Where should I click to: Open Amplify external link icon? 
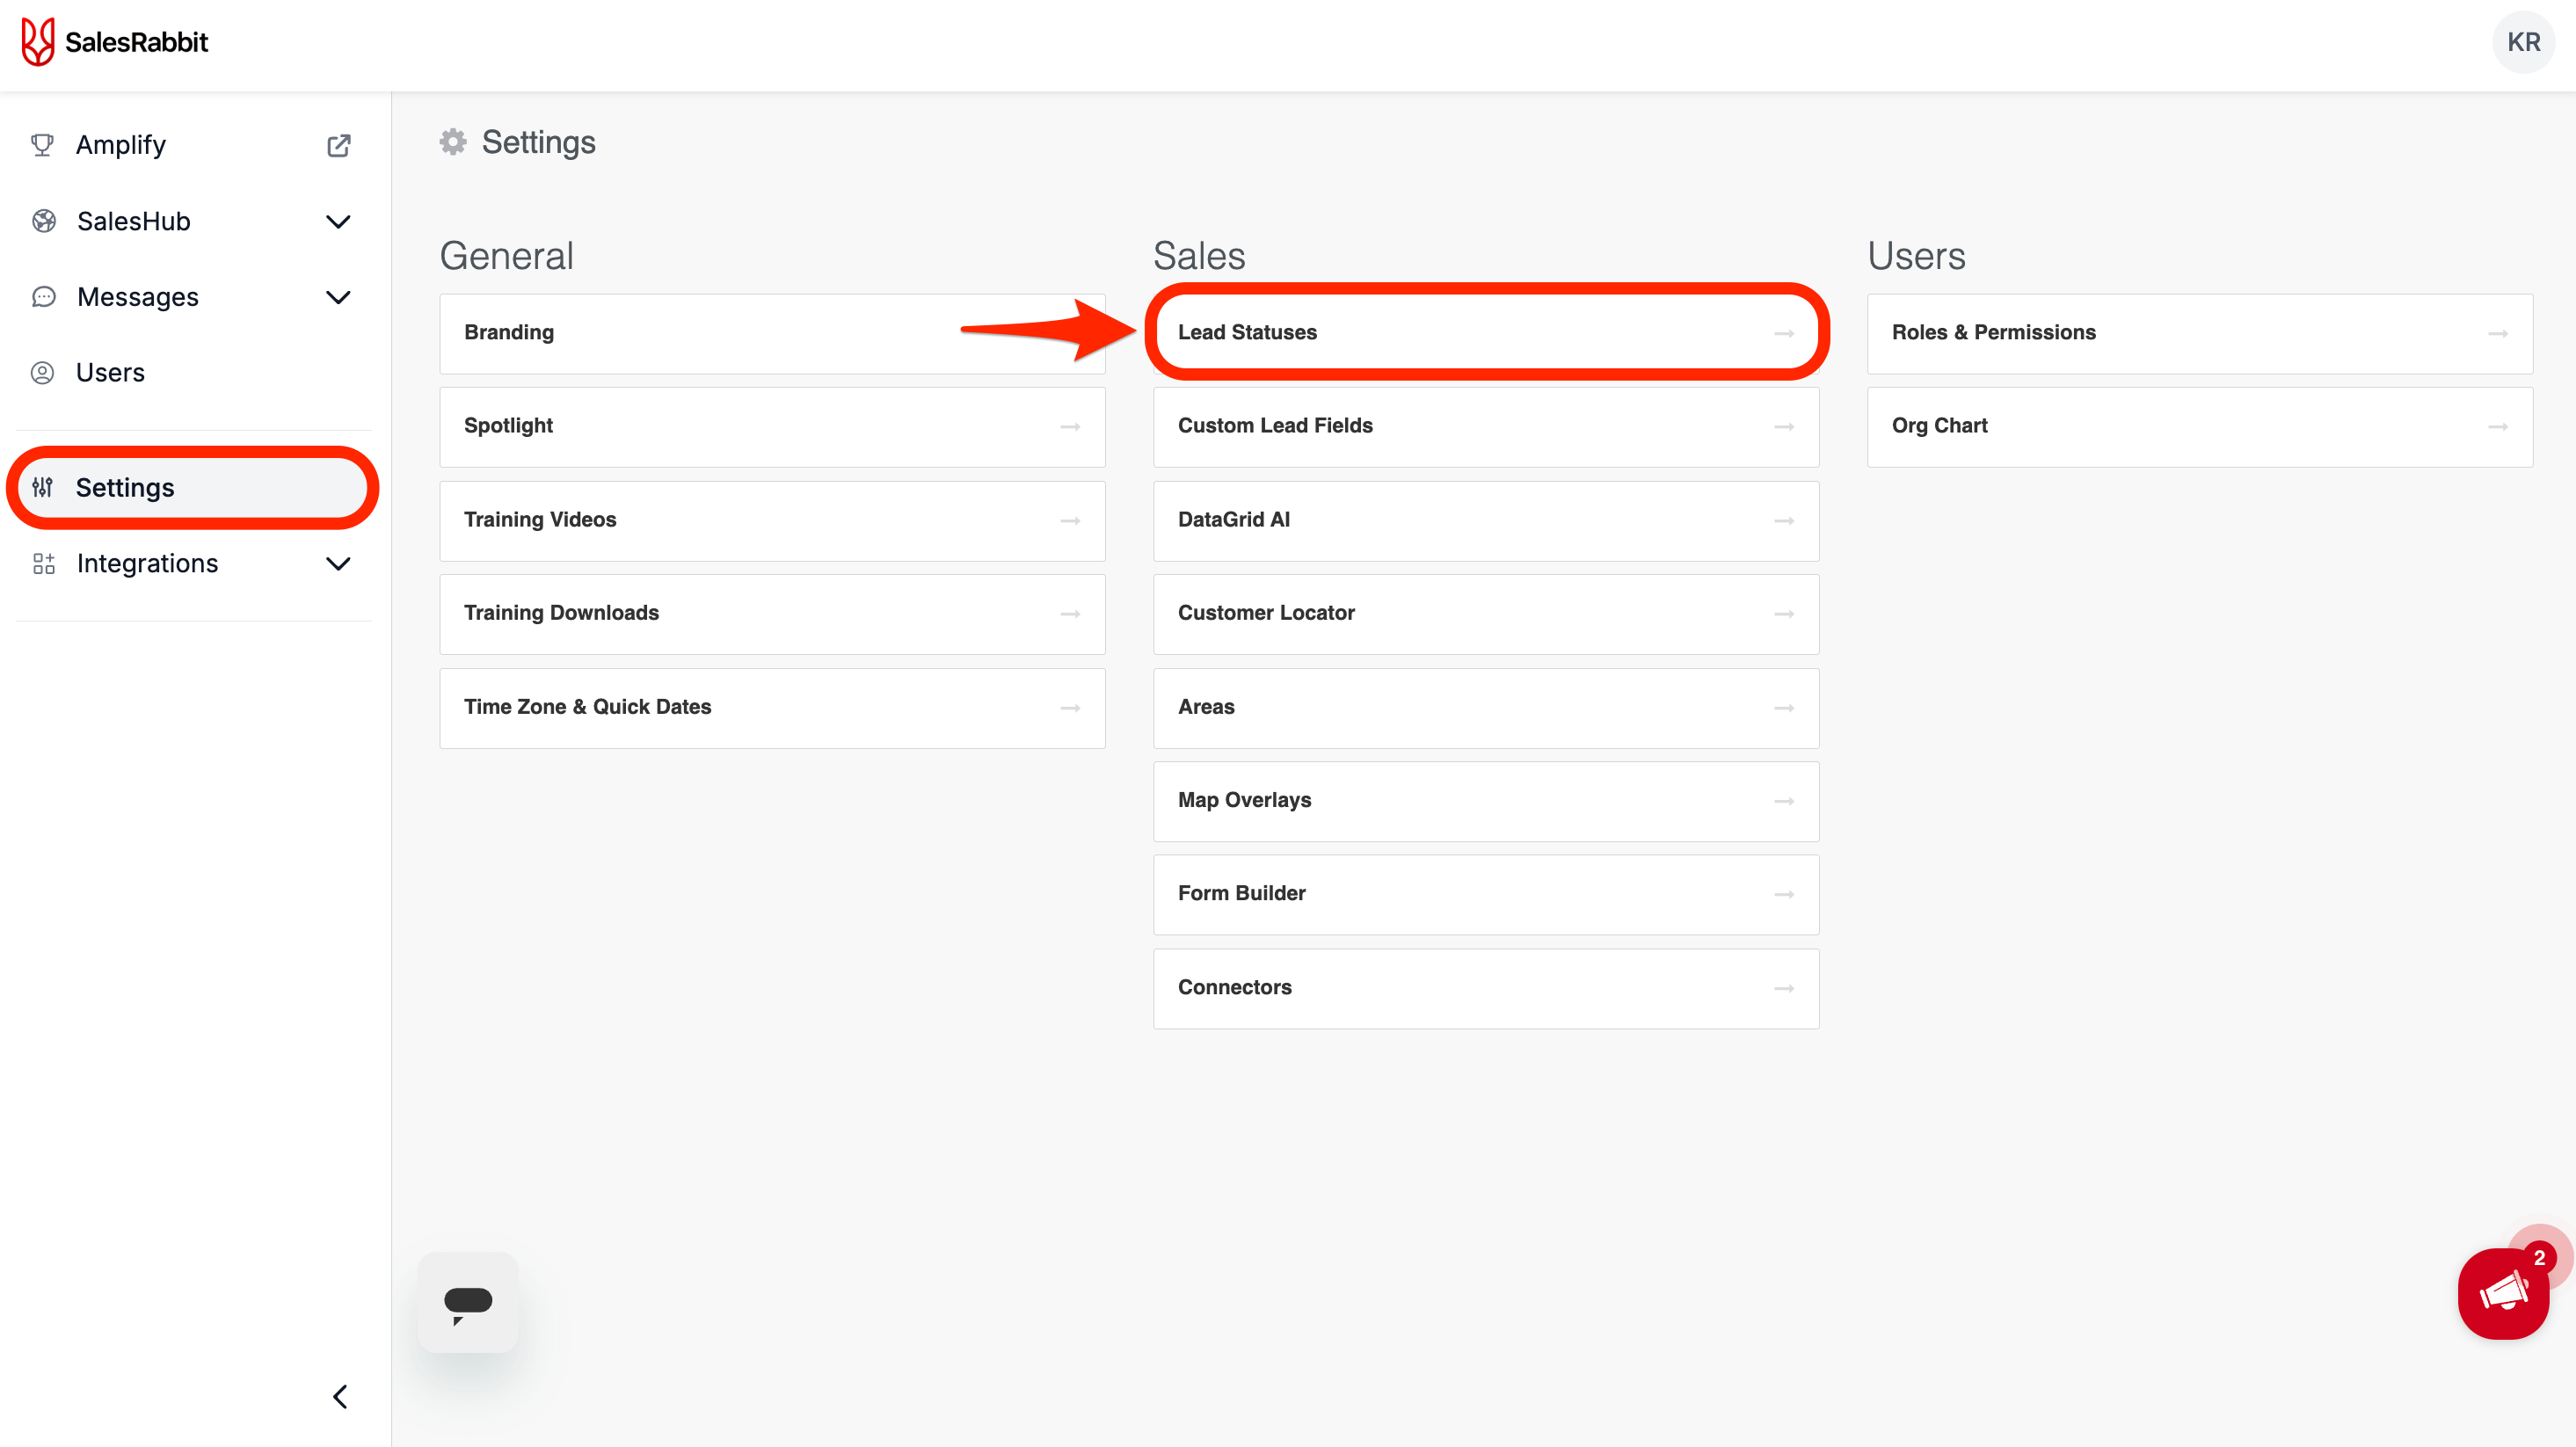click(339, 146)
